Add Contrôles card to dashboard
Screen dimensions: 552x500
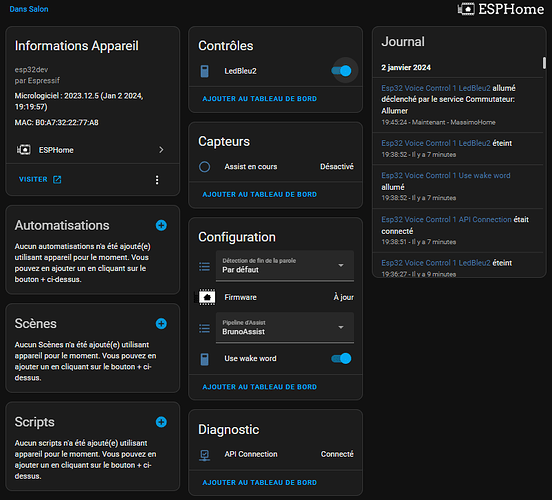(x=259, y=99)
